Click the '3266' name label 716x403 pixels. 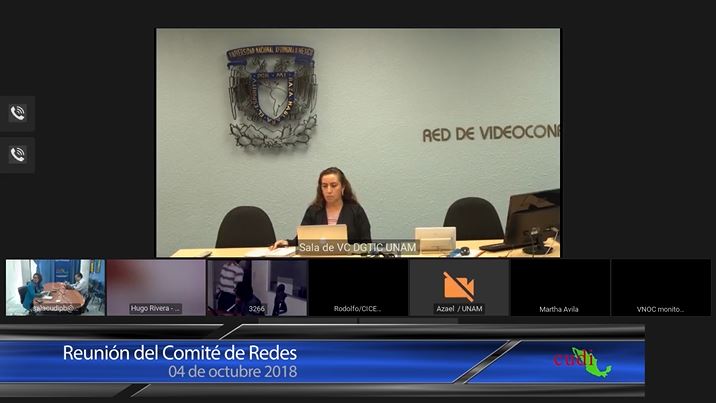coord(257,309)
